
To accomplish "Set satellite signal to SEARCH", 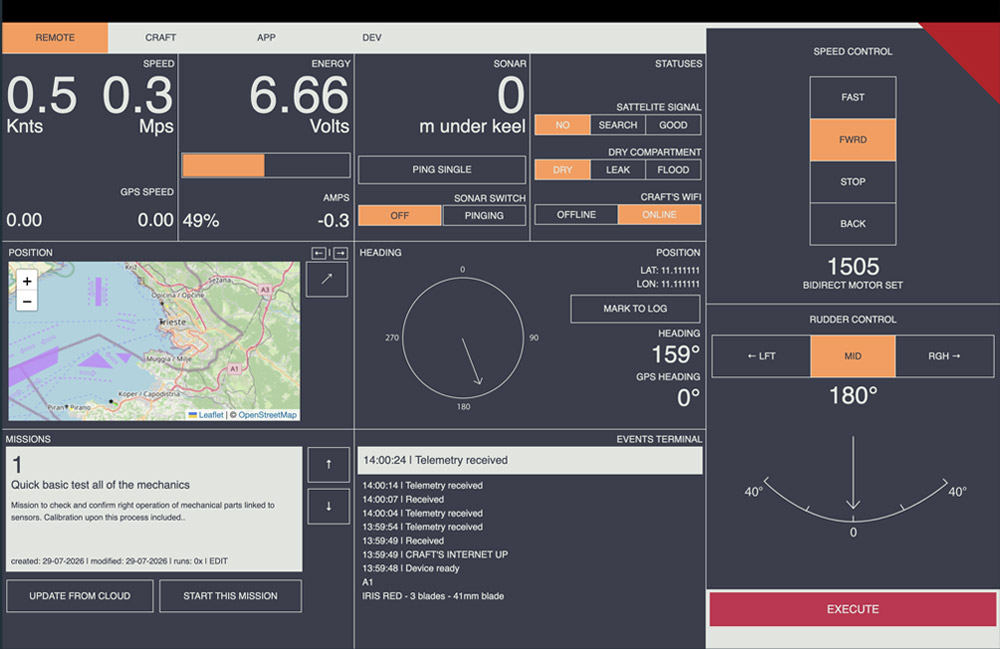I will (617, 125).
